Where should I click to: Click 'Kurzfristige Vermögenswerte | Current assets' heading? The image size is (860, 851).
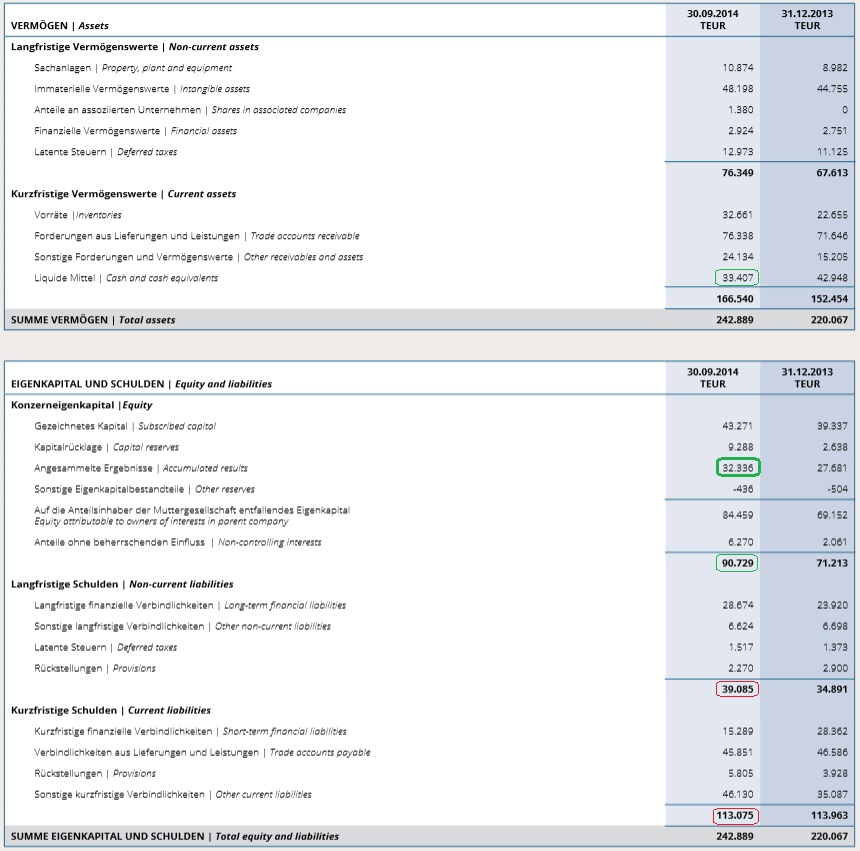123,194
